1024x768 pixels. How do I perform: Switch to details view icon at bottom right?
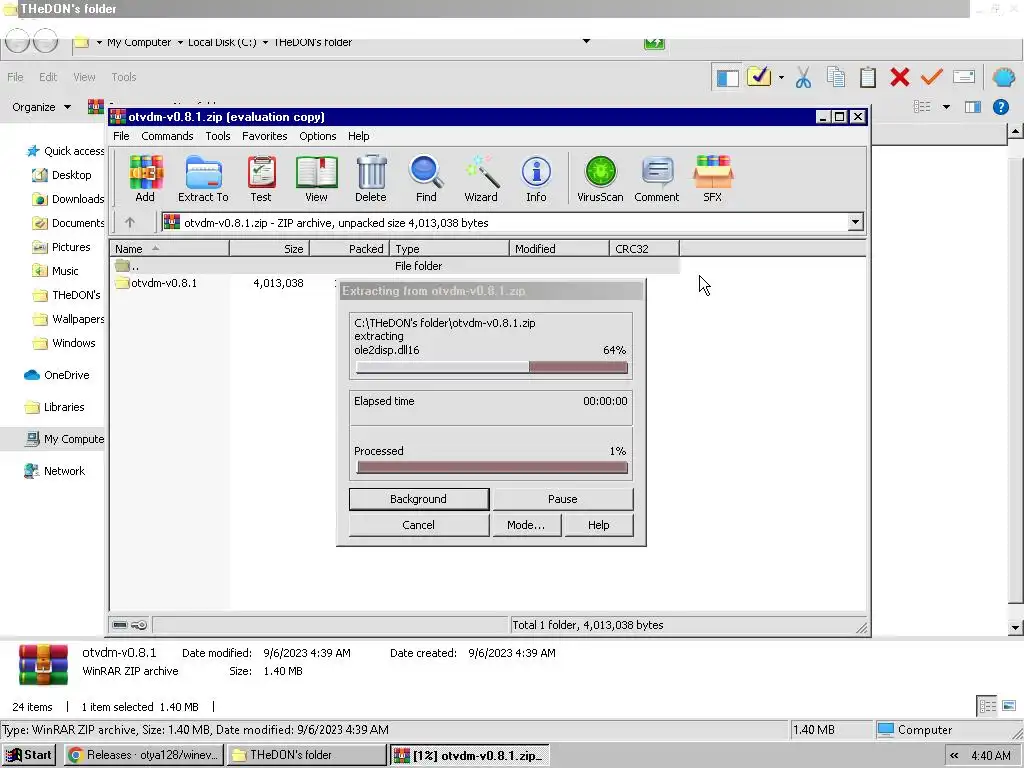tap(987, 706)
